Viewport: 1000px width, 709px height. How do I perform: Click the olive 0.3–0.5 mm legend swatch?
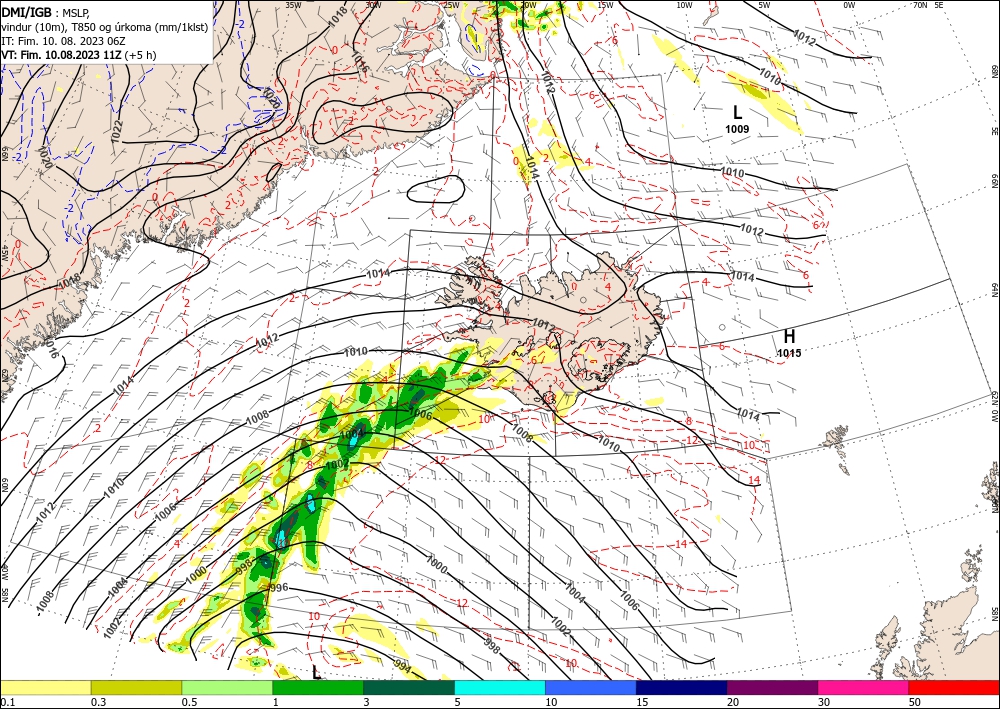136,687
